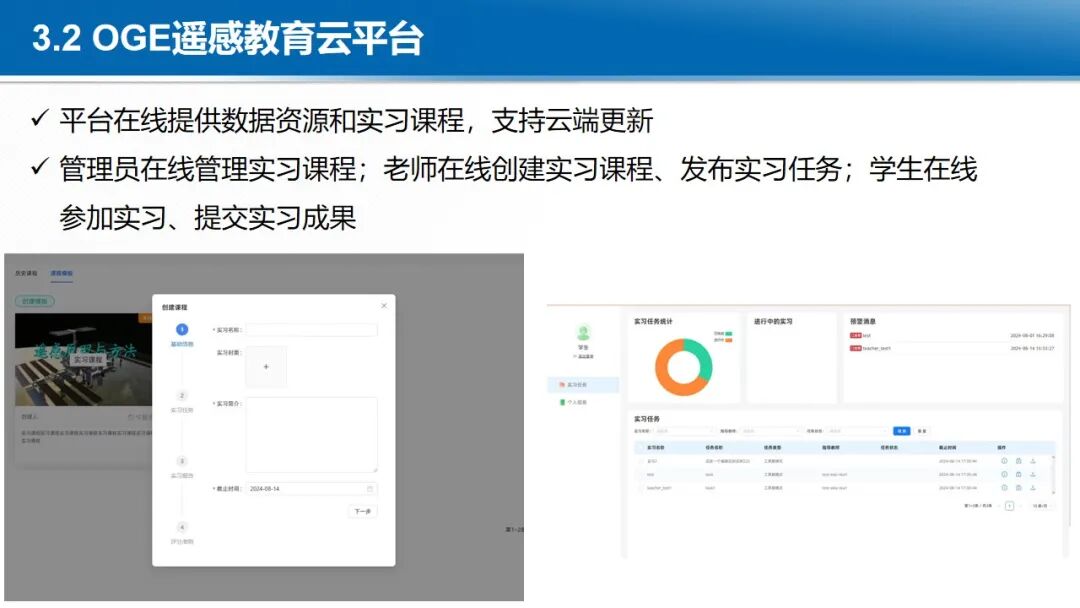This screenshot has width=1080, height=608.
Task: Tick the checkbox of the teacher_test1 row
Action: click(640, 488)
